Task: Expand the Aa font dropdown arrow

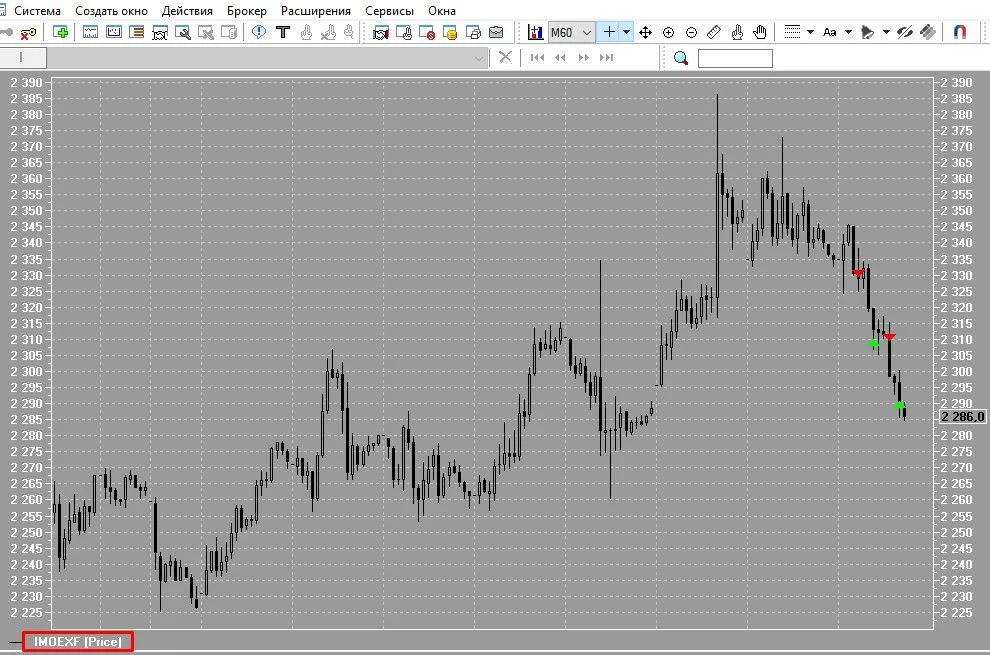Action: point(848,32)
